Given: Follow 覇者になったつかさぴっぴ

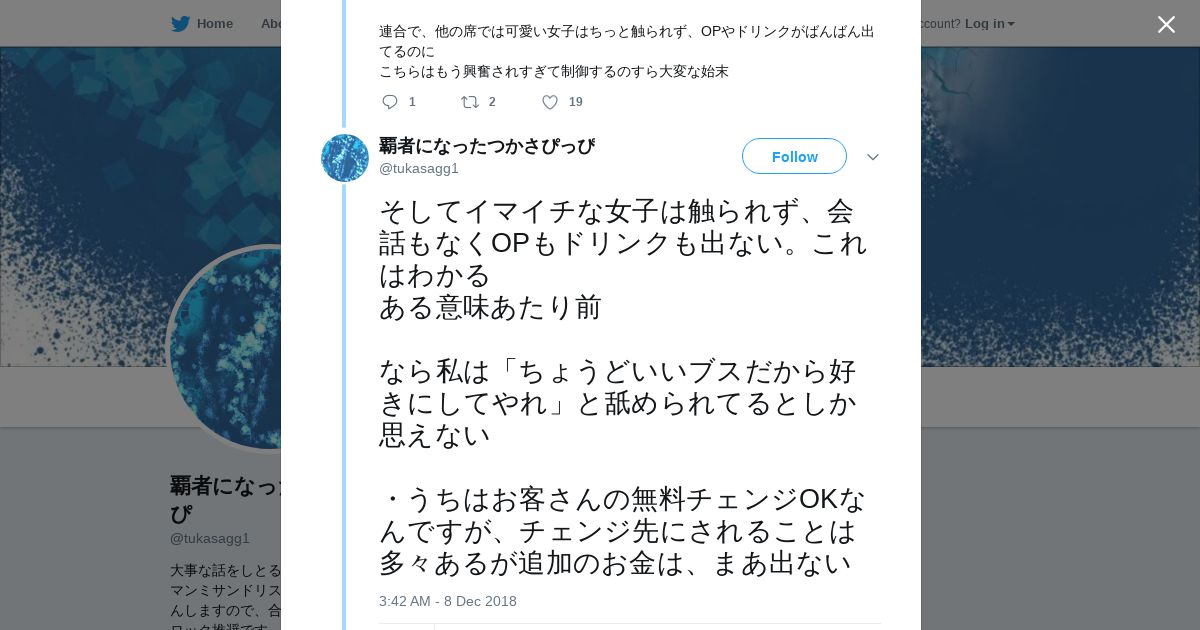Looking at the screenshot, I should [794, 156].
